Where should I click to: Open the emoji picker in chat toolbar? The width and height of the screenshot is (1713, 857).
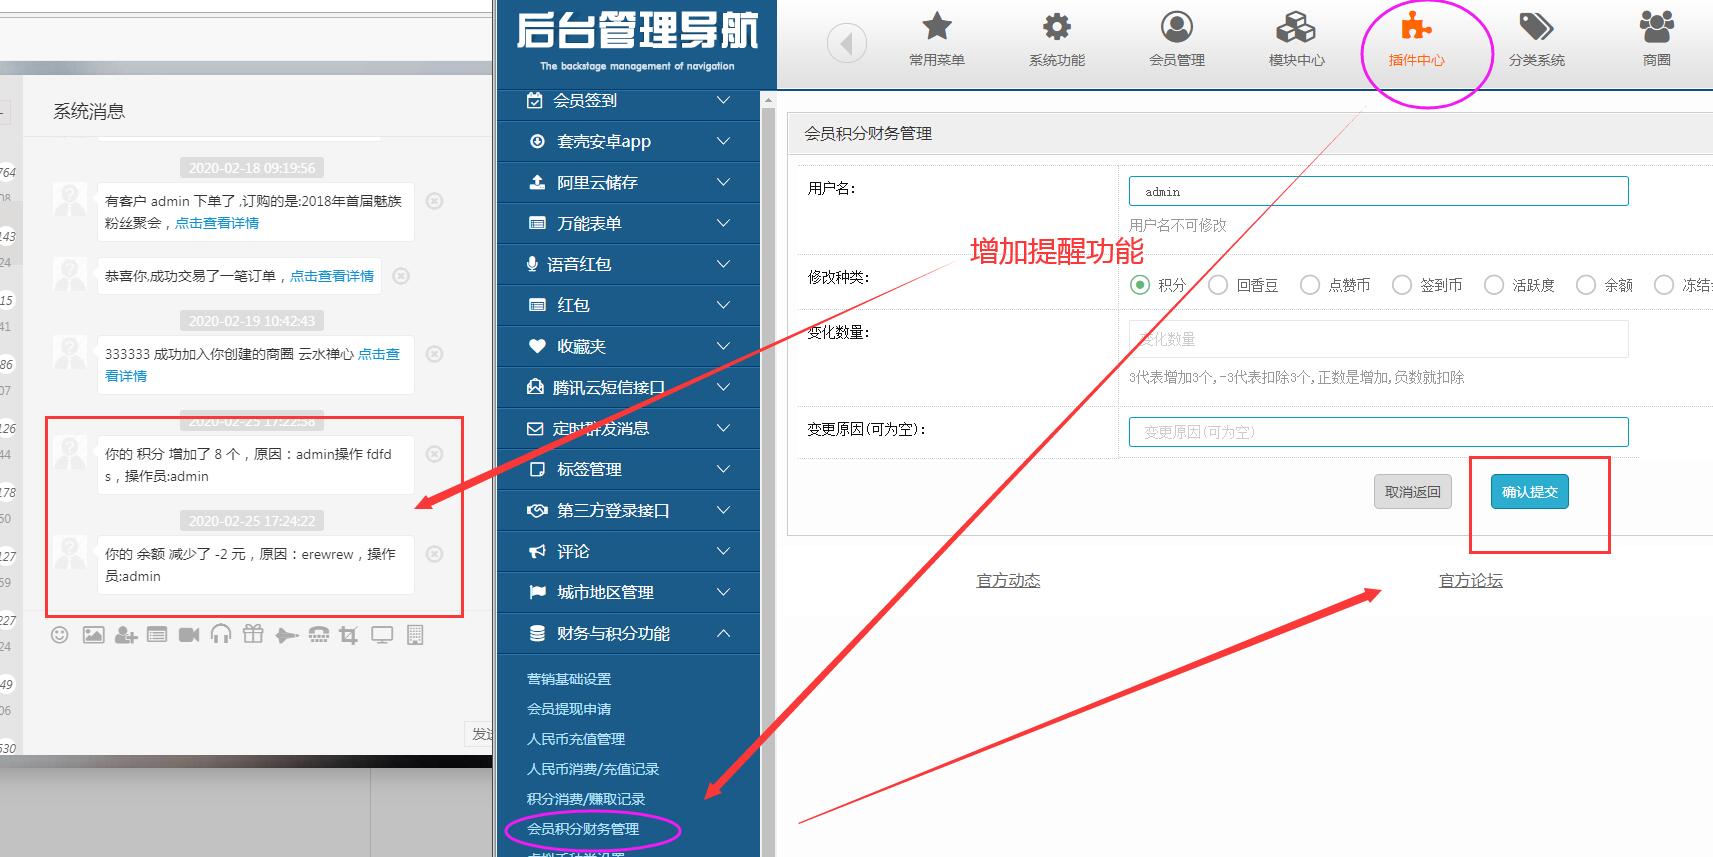[60, 635]
